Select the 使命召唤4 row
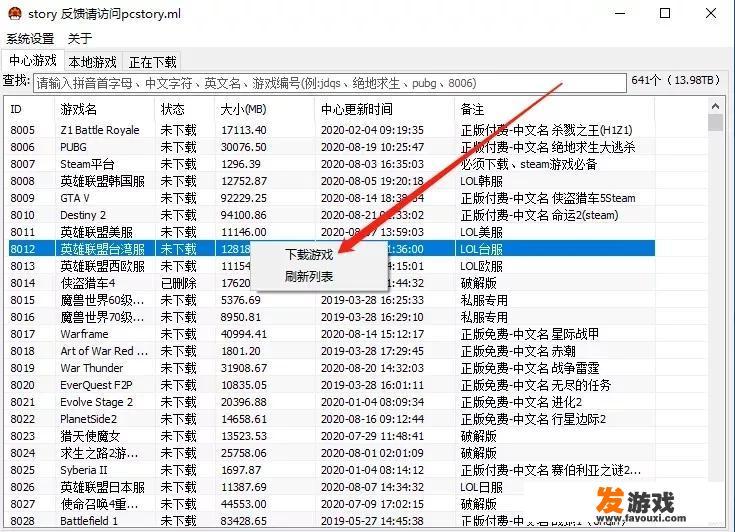This screenshot has width=735, height=532. [x=331, y=504]
